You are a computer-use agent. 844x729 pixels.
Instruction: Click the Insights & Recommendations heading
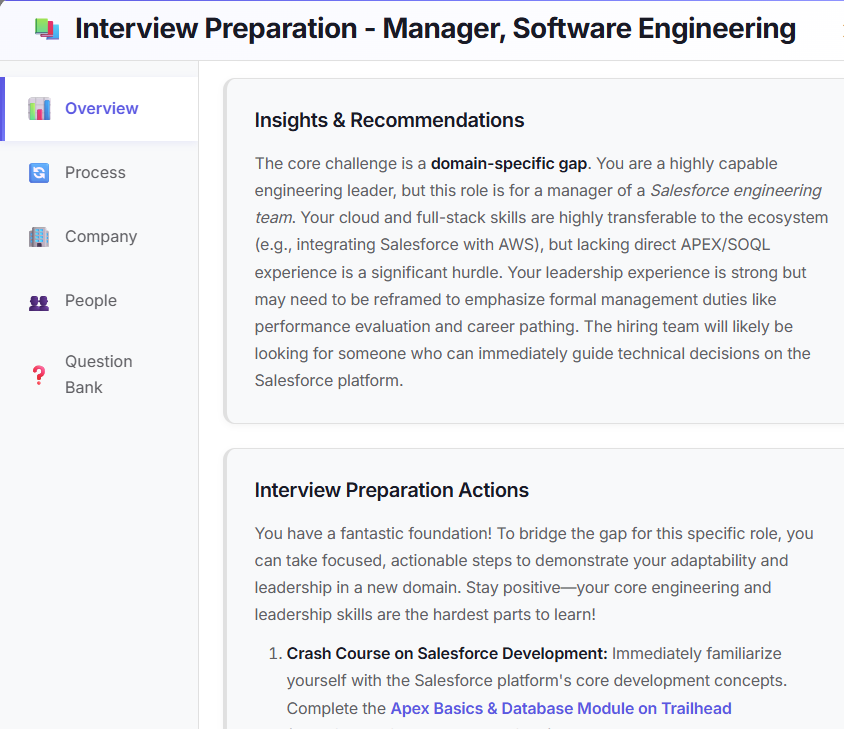point(389,119)
